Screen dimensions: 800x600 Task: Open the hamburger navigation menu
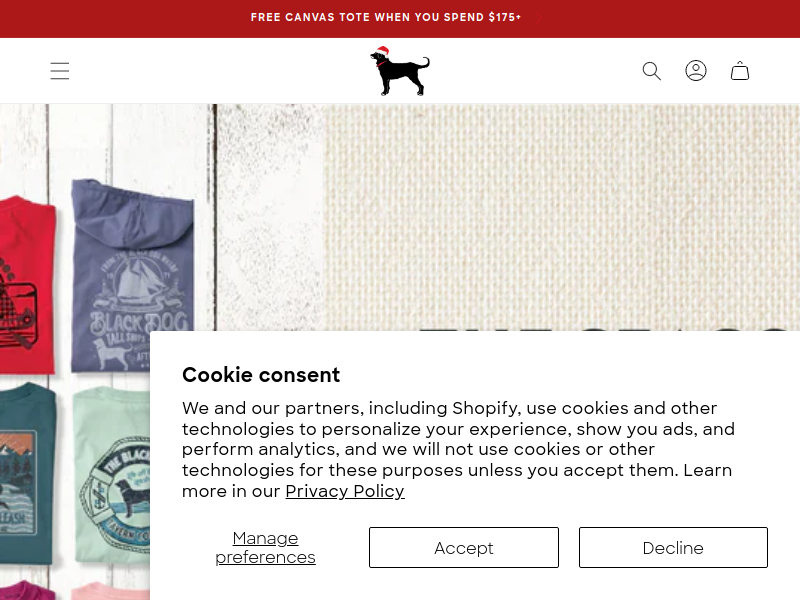(60, 71)
